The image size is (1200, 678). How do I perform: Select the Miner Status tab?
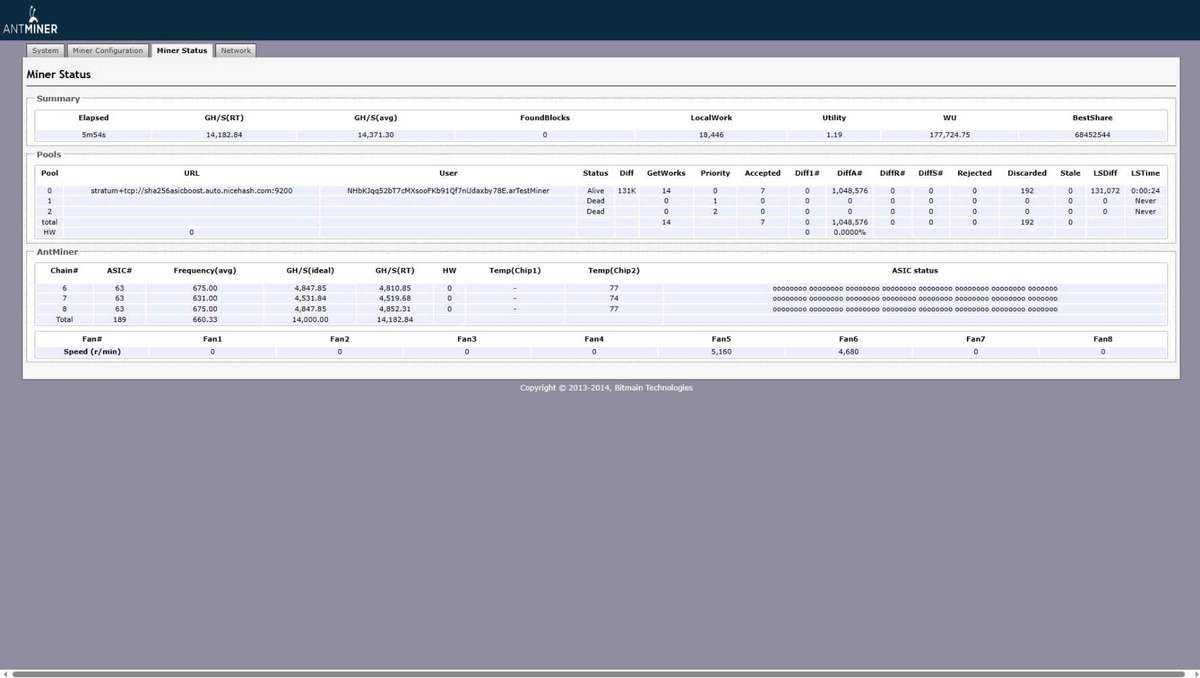(182, 50)
